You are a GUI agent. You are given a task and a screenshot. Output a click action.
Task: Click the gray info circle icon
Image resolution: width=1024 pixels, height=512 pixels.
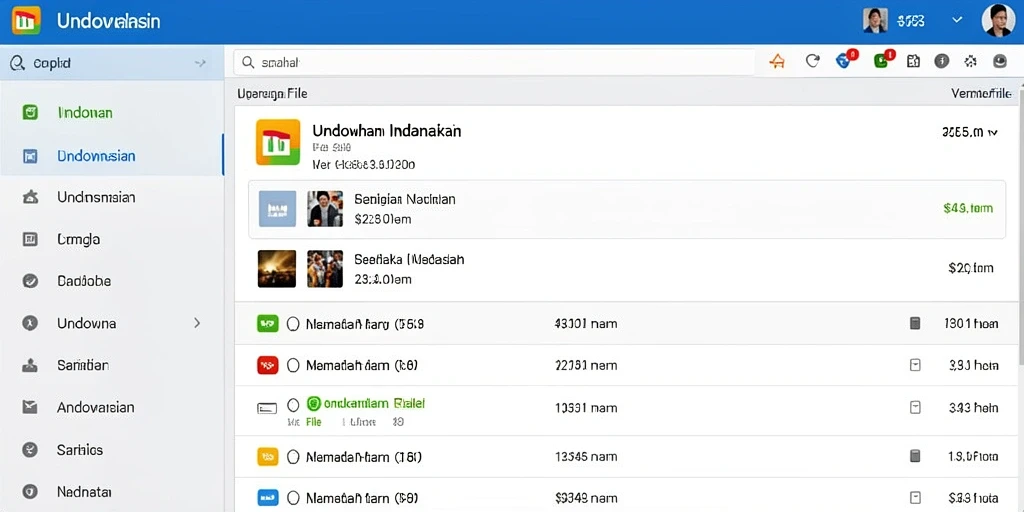click(941, 61)
